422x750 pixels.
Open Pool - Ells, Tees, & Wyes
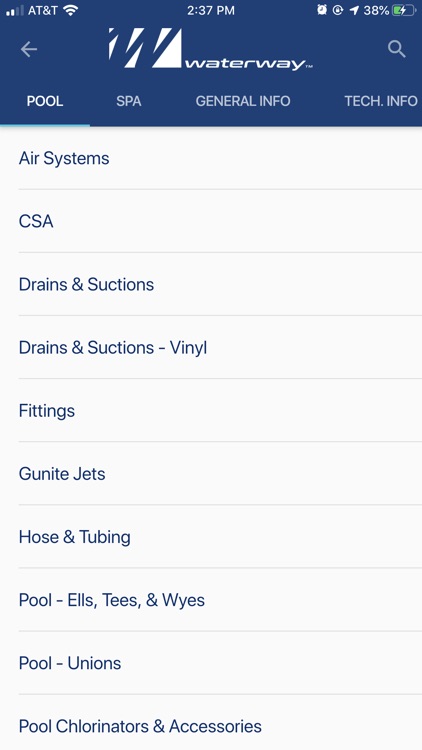211,600
